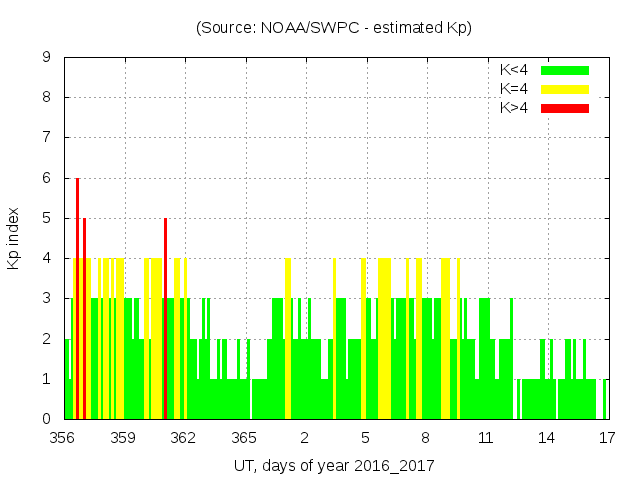This screenshot has width=640, height=480.
Task: Click the tallest red bar reaching Kp 6
Action: pyautogui.click(x=77, y=300)
